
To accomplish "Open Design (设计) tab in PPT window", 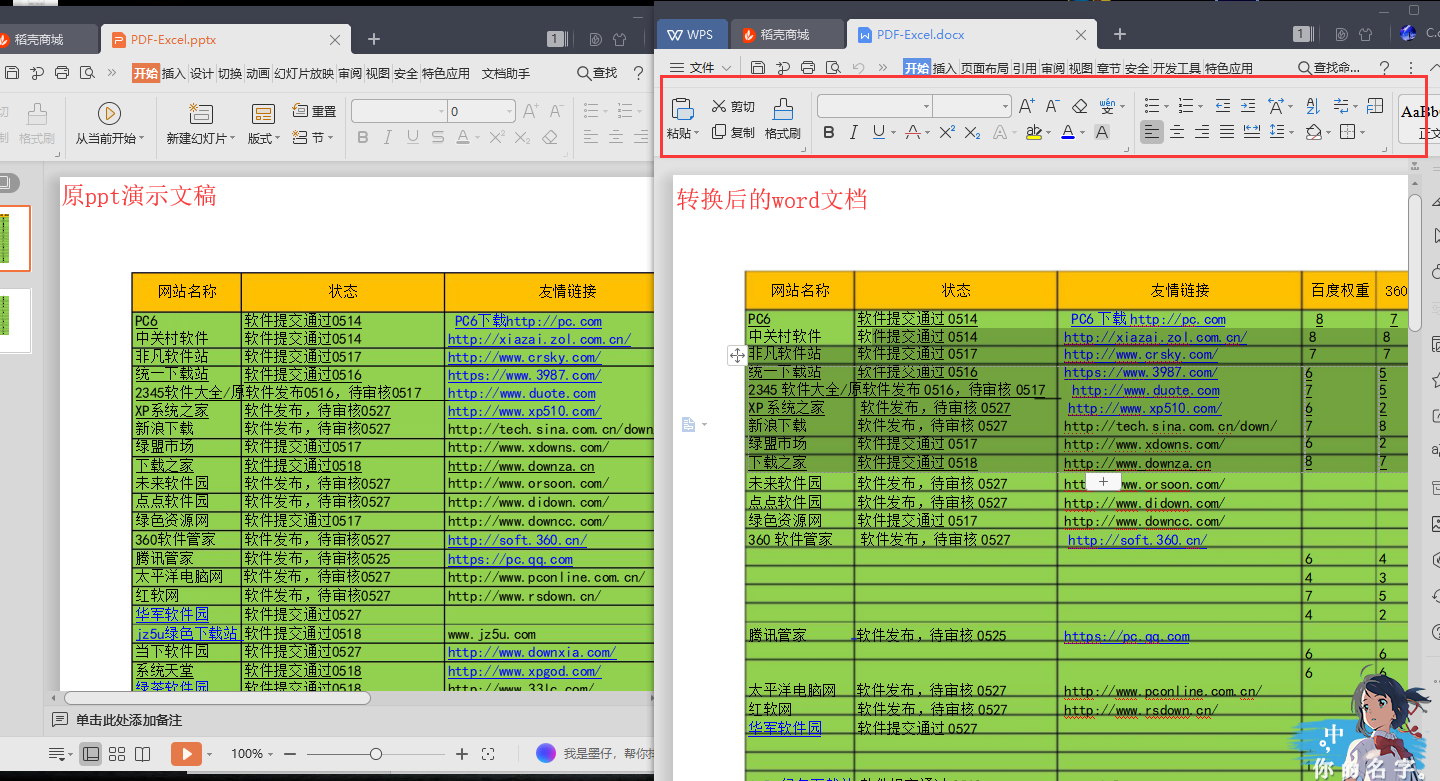I will tap(202, 73).
